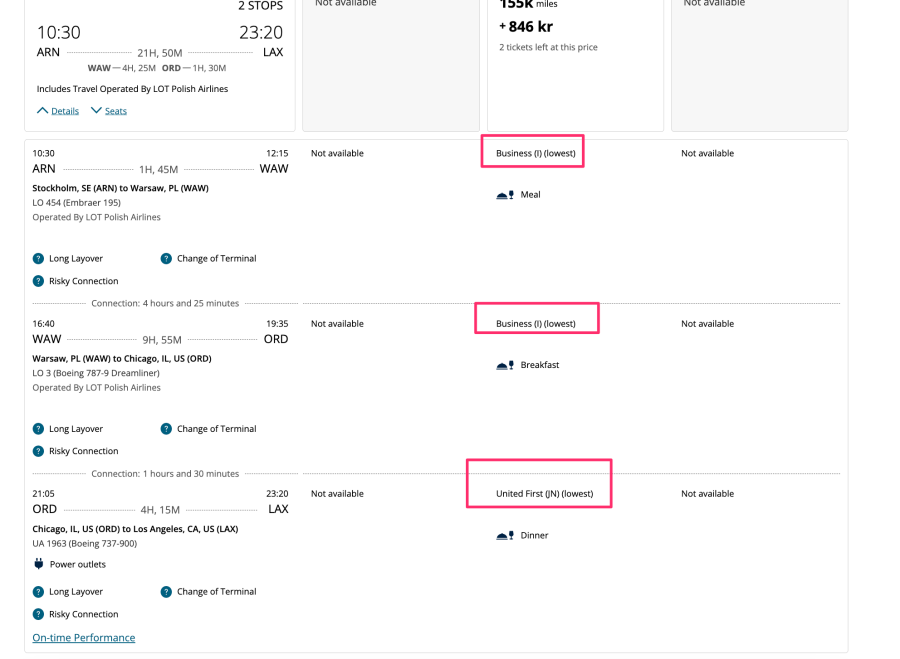Click Risky Connection help icon for Warsaw–Chicago flight

(38, 451)
